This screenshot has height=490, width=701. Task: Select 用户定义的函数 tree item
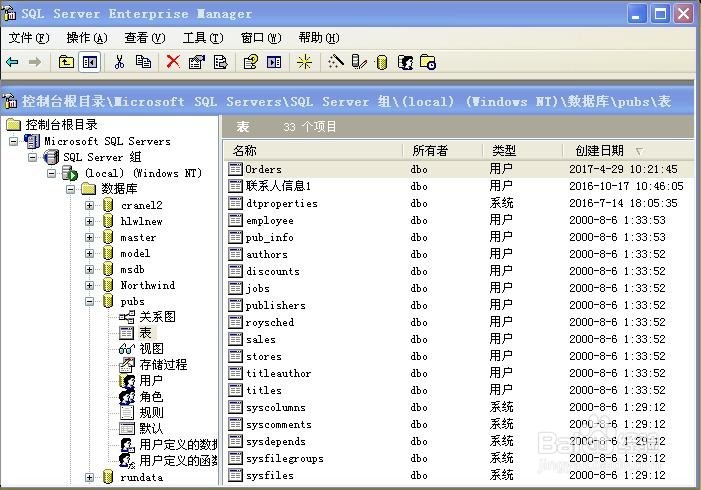[x=178, y=460]
